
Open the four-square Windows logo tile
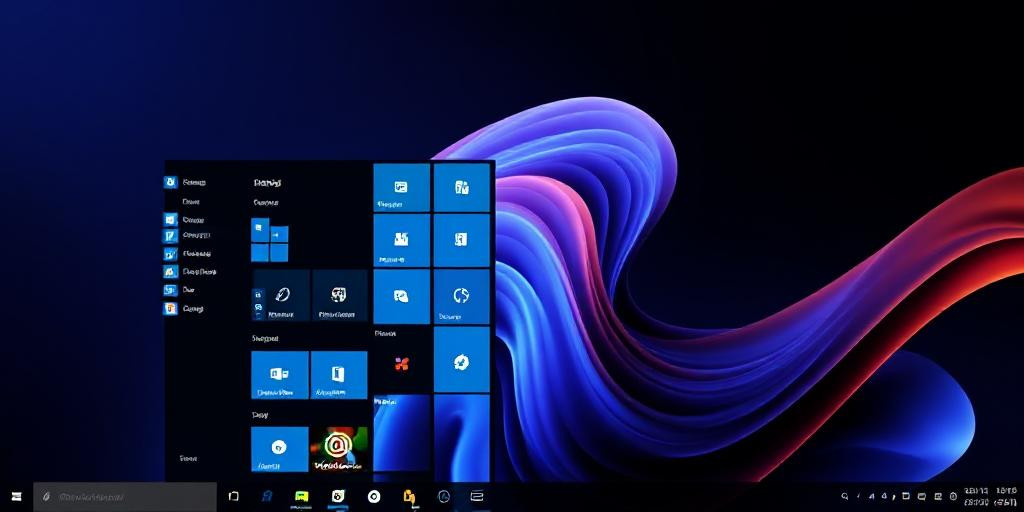click(x=269, y=240)
